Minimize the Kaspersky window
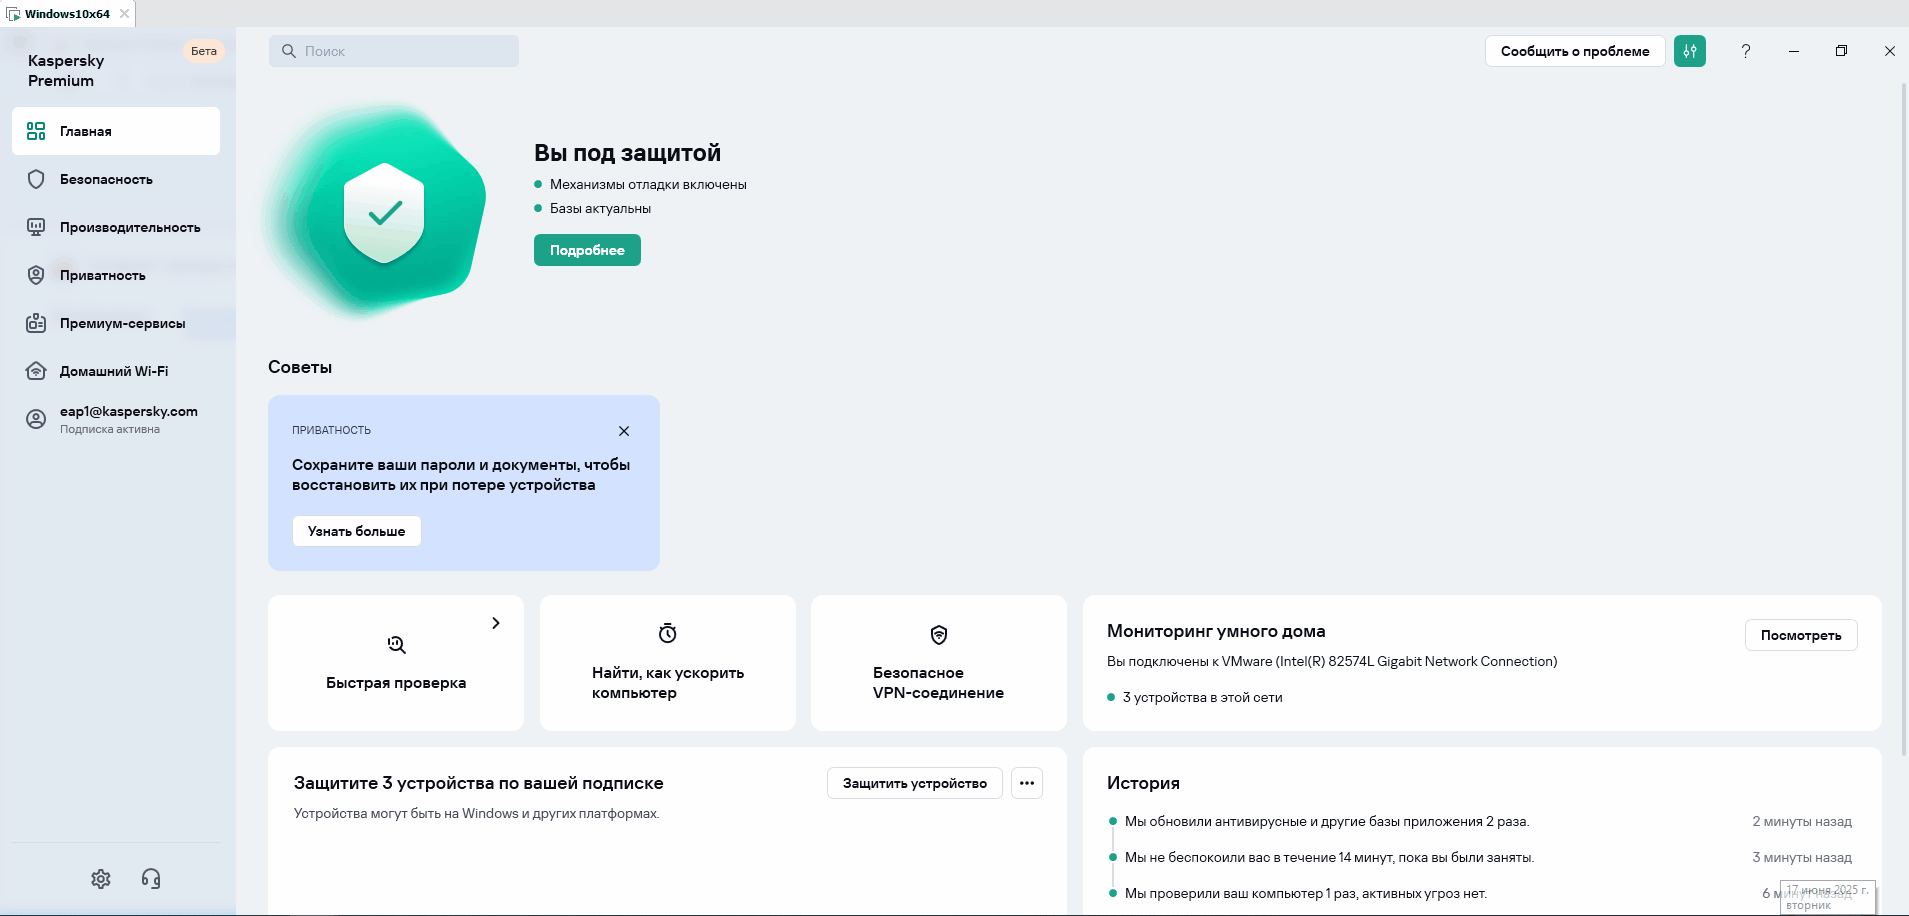The image size is (1909, 916). tap(1794, 51)
